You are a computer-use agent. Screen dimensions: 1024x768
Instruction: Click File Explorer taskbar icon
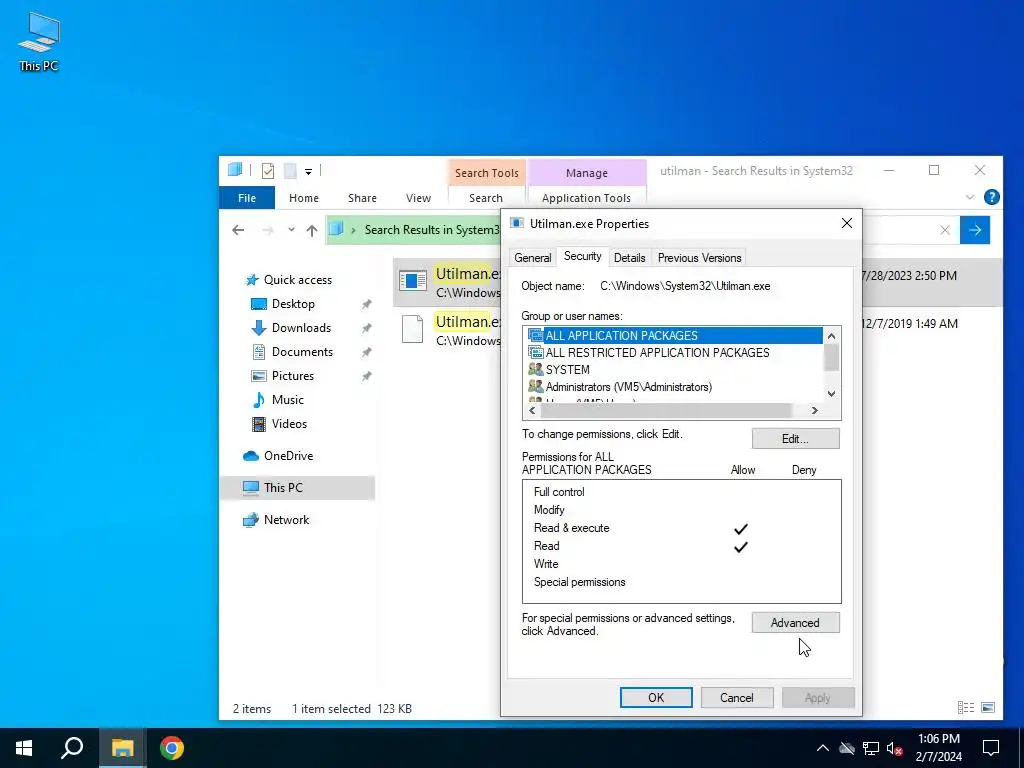click(122, 748)
